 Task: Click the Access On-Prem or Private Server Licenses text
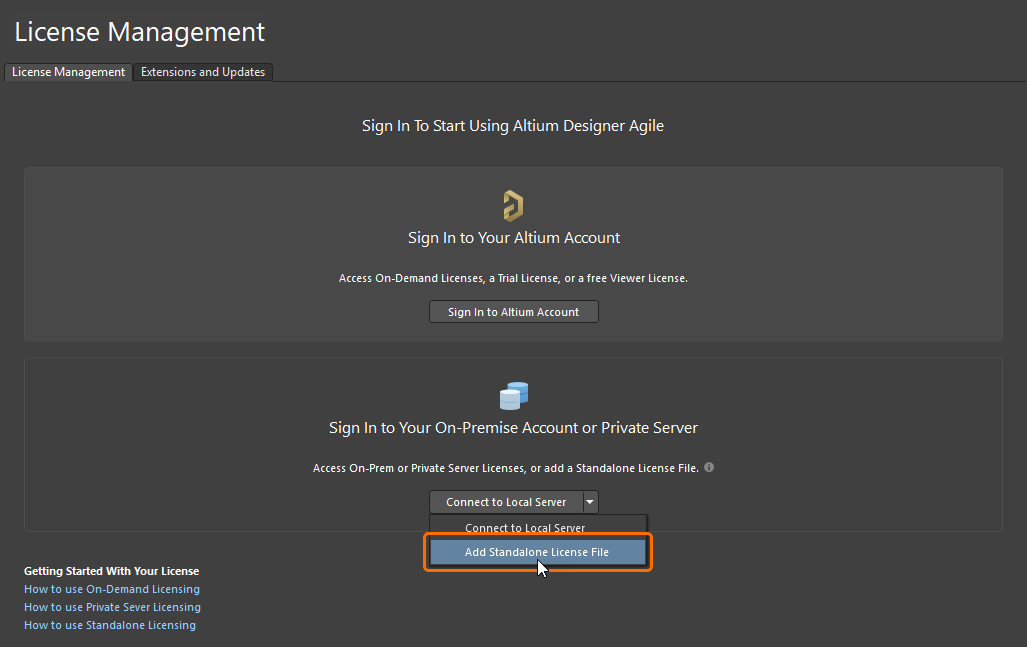504,468
